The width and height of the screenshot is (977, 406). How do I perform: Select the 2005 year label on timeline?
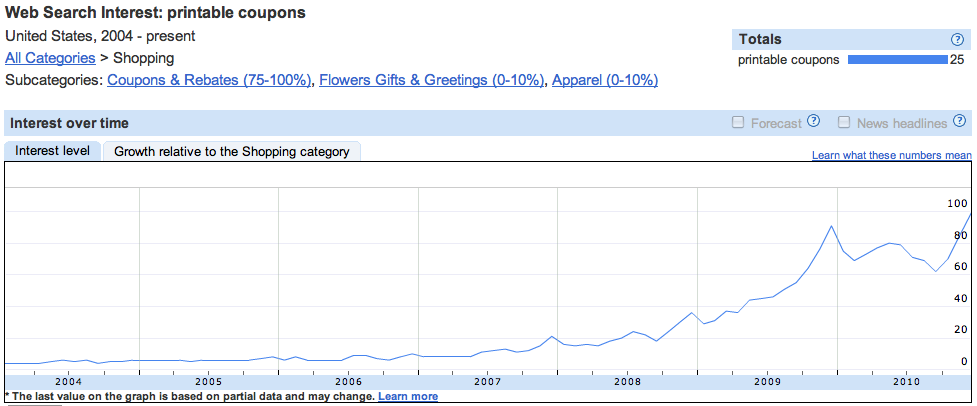(208, 380)
